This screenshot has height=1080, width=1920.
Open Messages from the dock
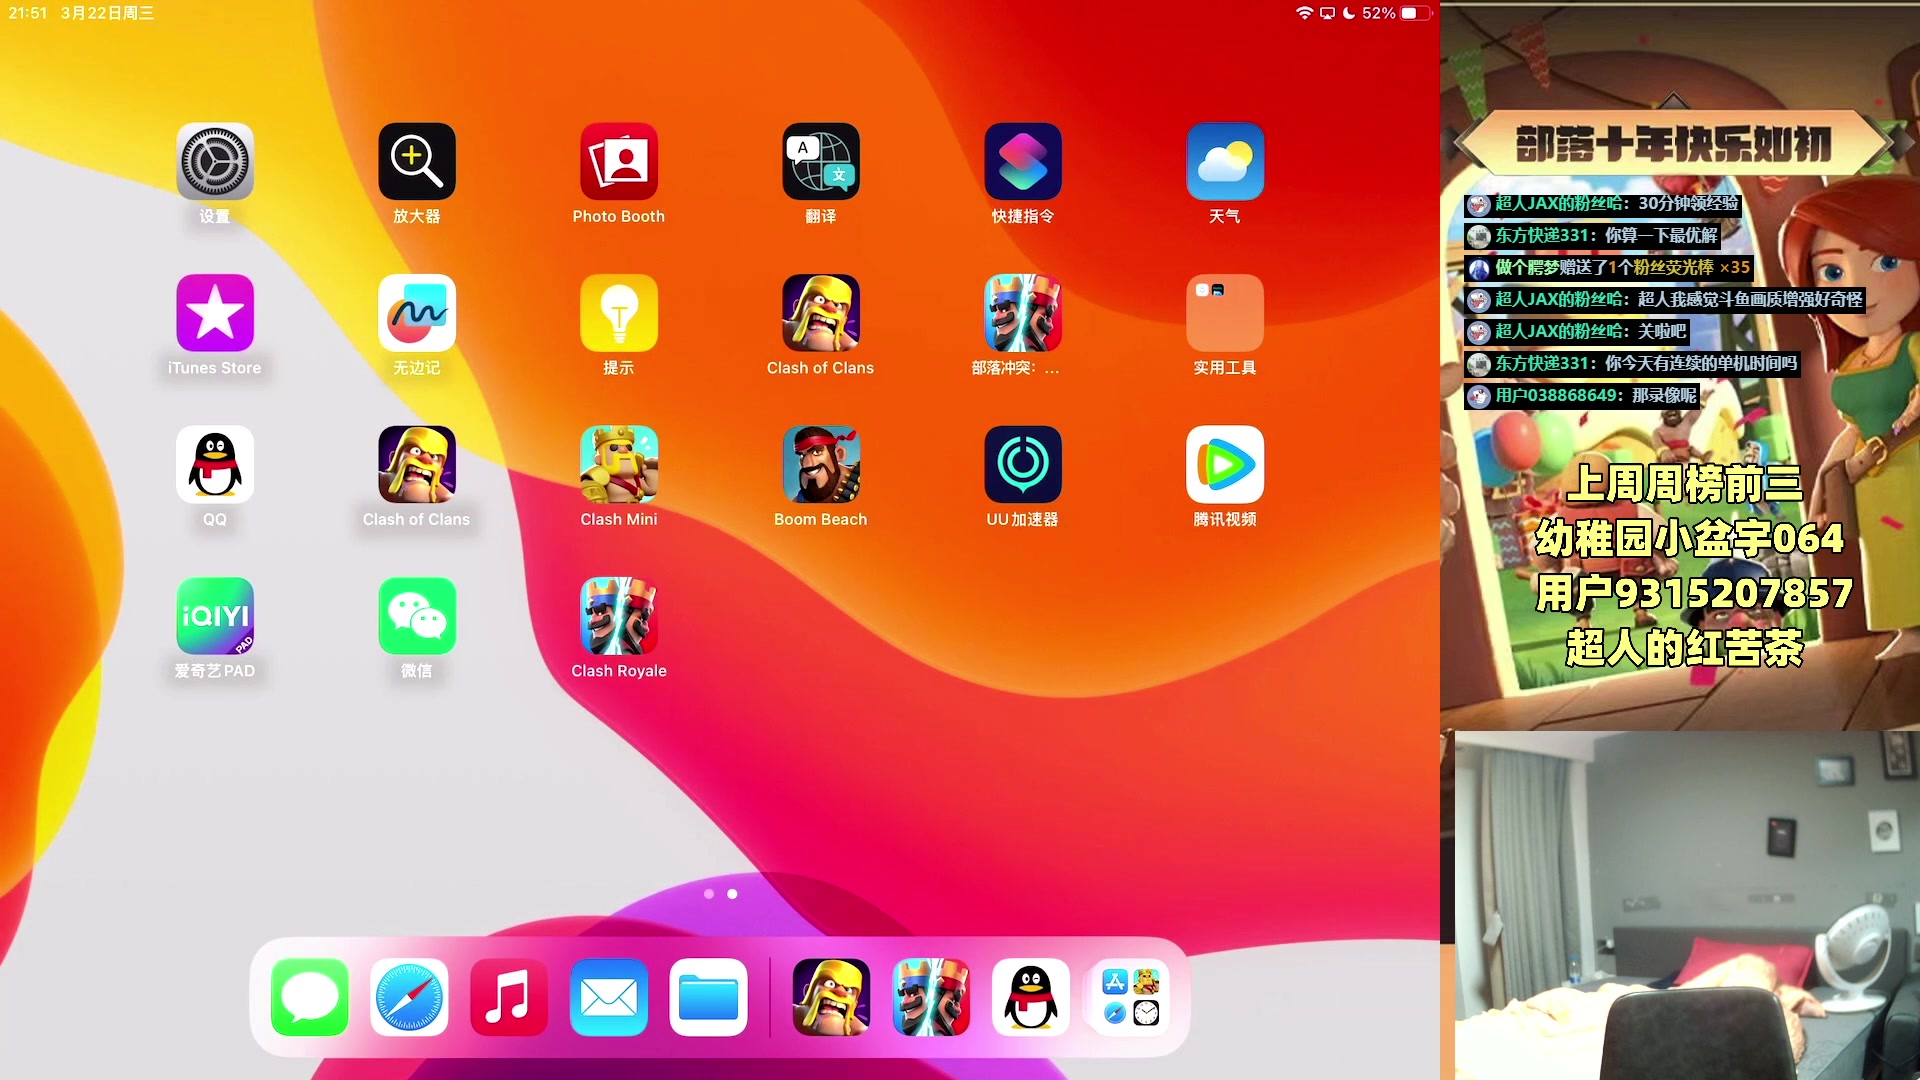point(310,997)
